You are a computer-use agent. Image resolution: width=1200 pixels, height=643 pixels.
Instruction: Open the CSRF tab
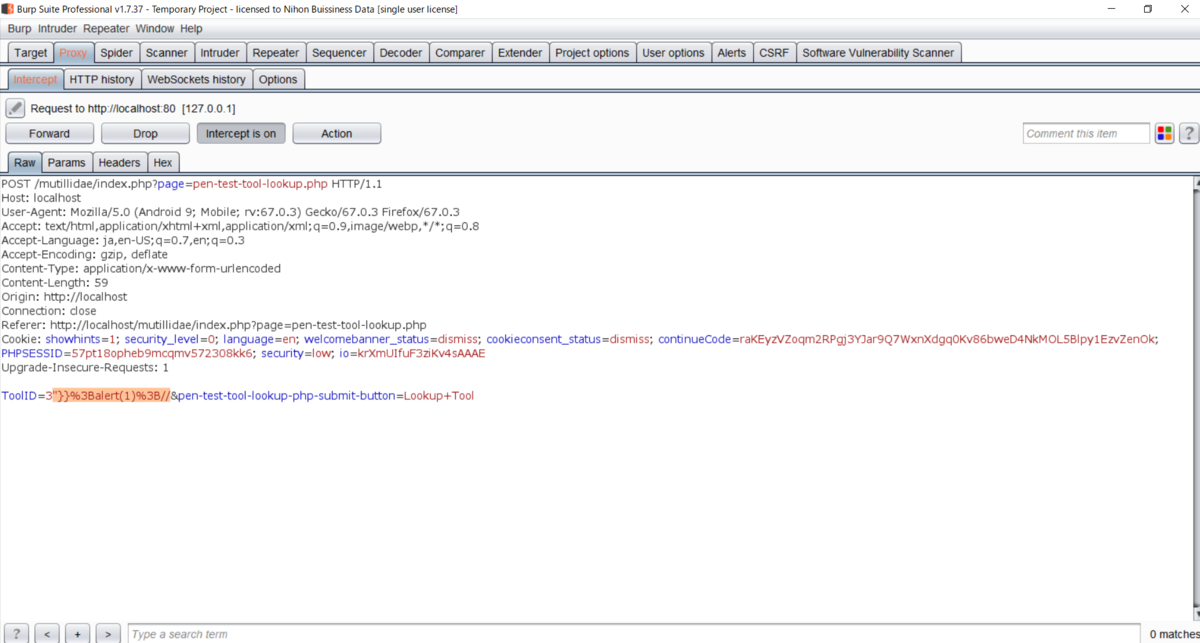coord(774,53)
